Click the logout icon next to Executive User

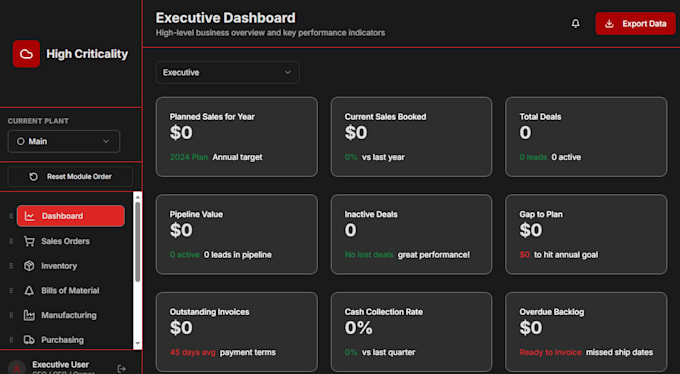pos(122,368)
